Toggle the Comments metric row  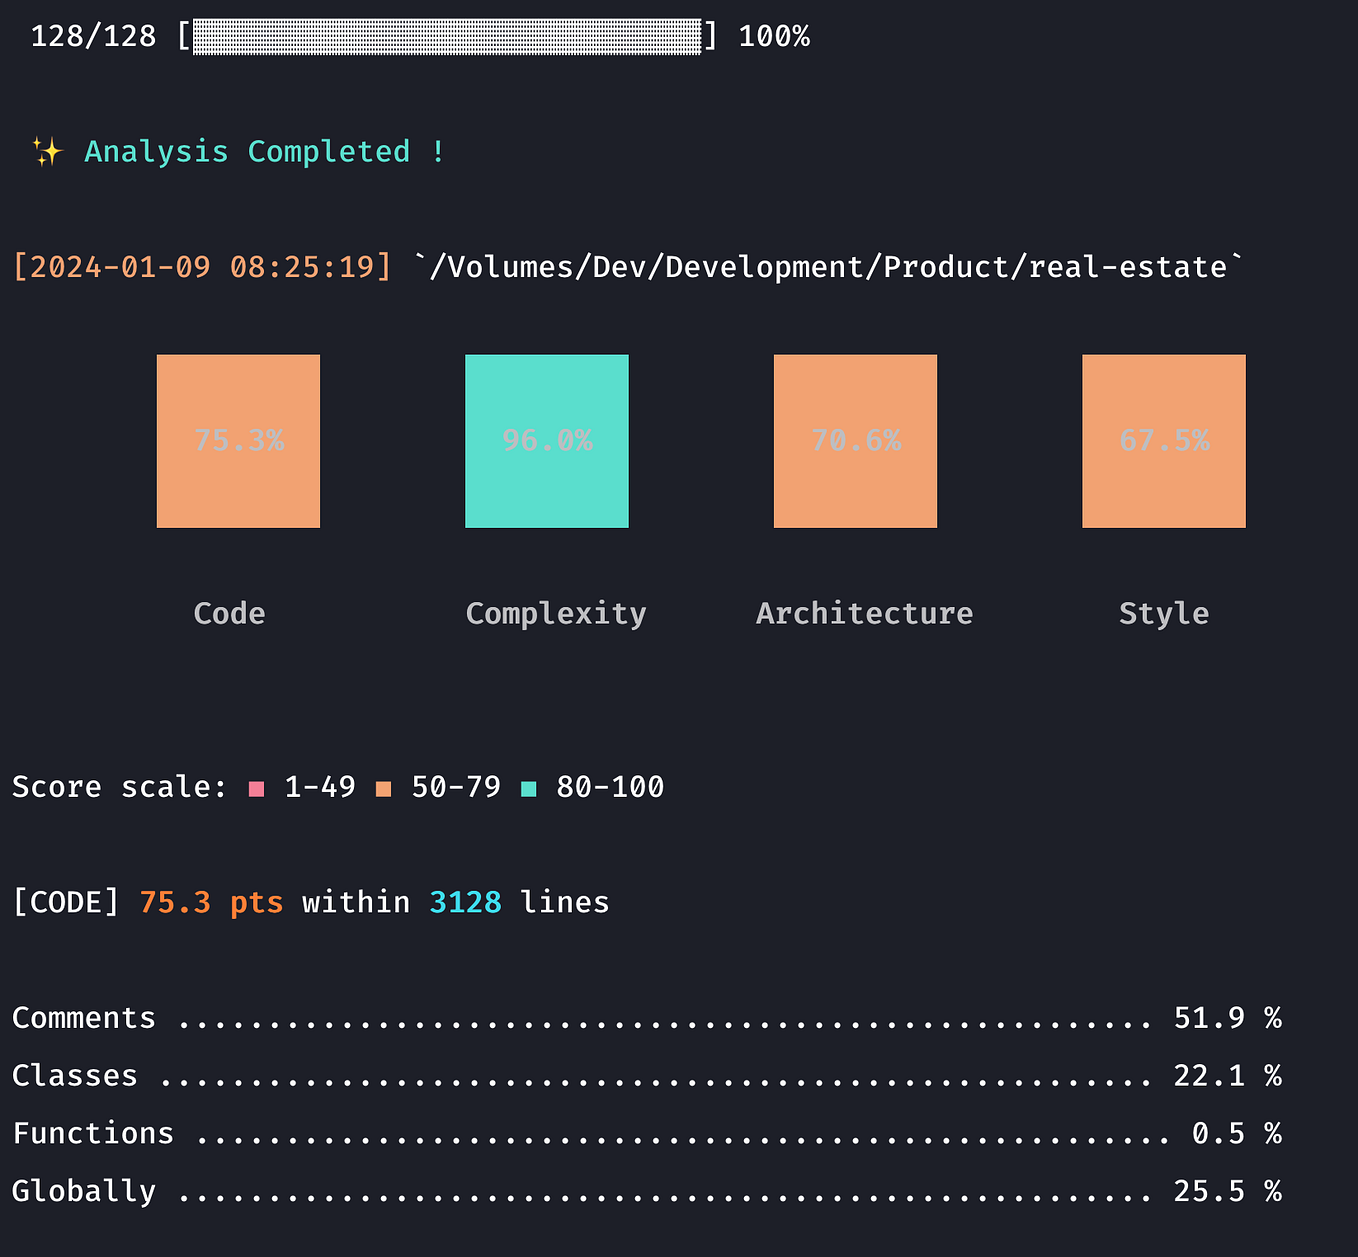[x=84, y=1017]
